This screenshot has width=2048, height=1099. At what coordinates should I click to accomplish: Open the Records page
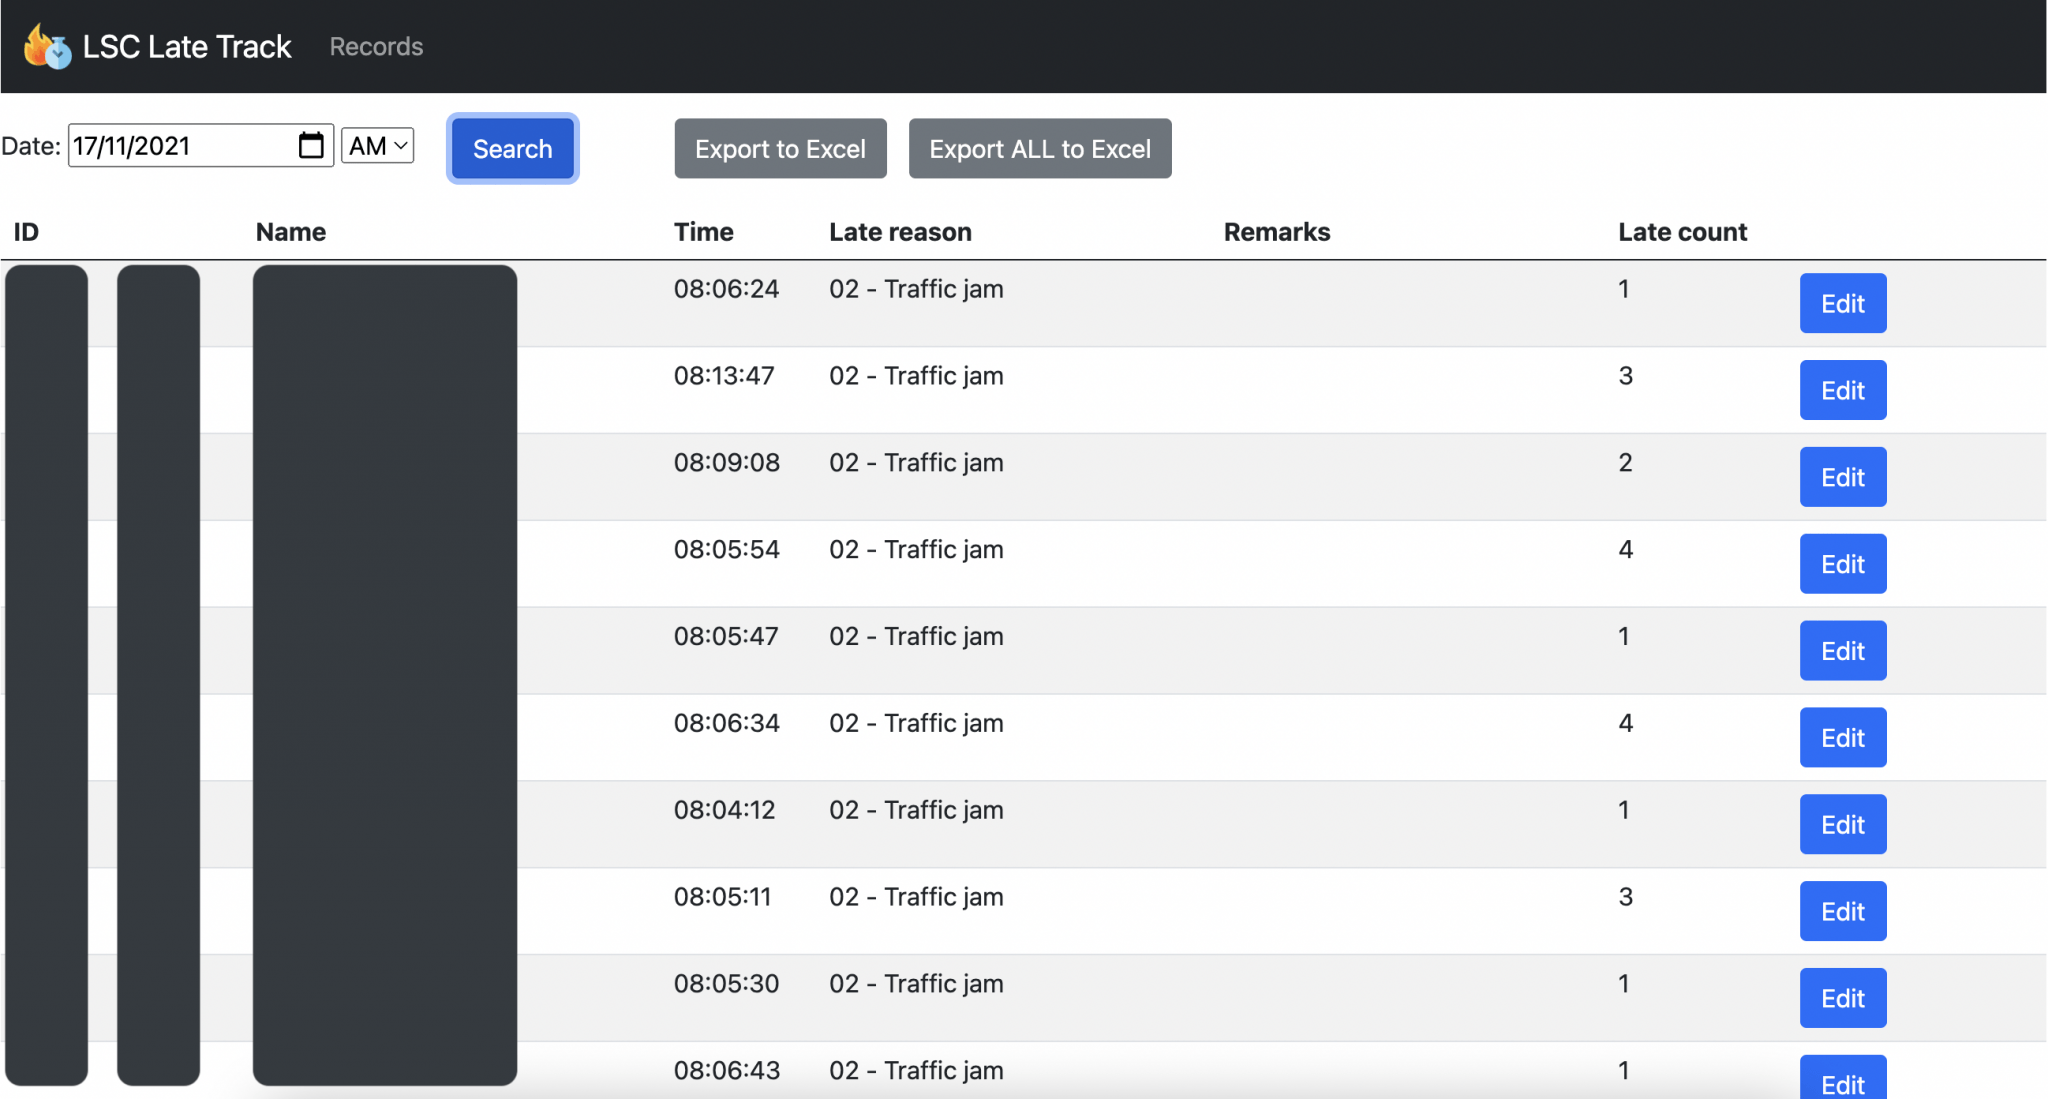(375, 46)
